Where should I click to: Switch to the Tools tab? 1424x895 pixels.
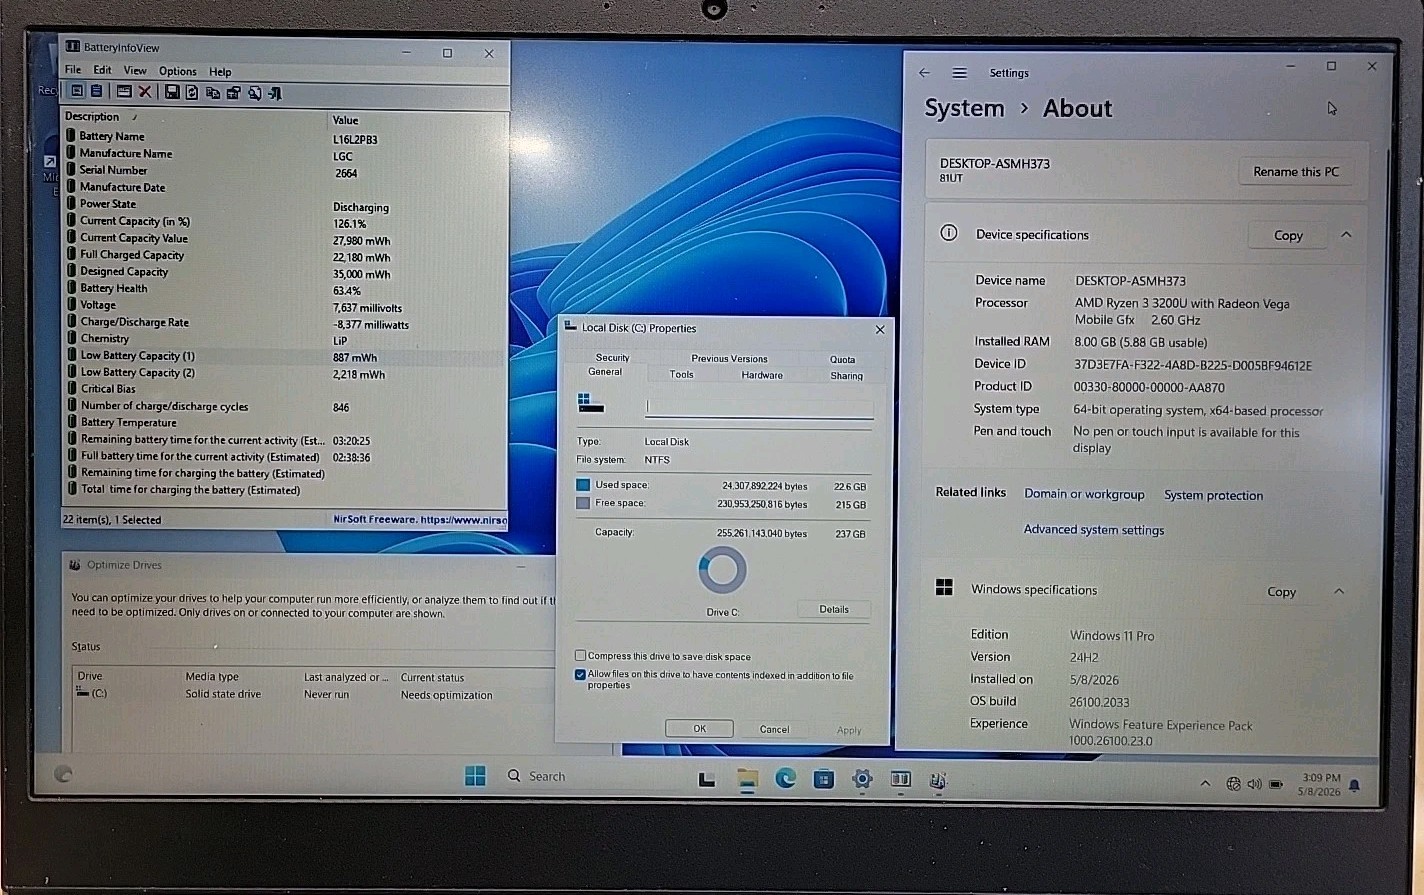point(681,374)
